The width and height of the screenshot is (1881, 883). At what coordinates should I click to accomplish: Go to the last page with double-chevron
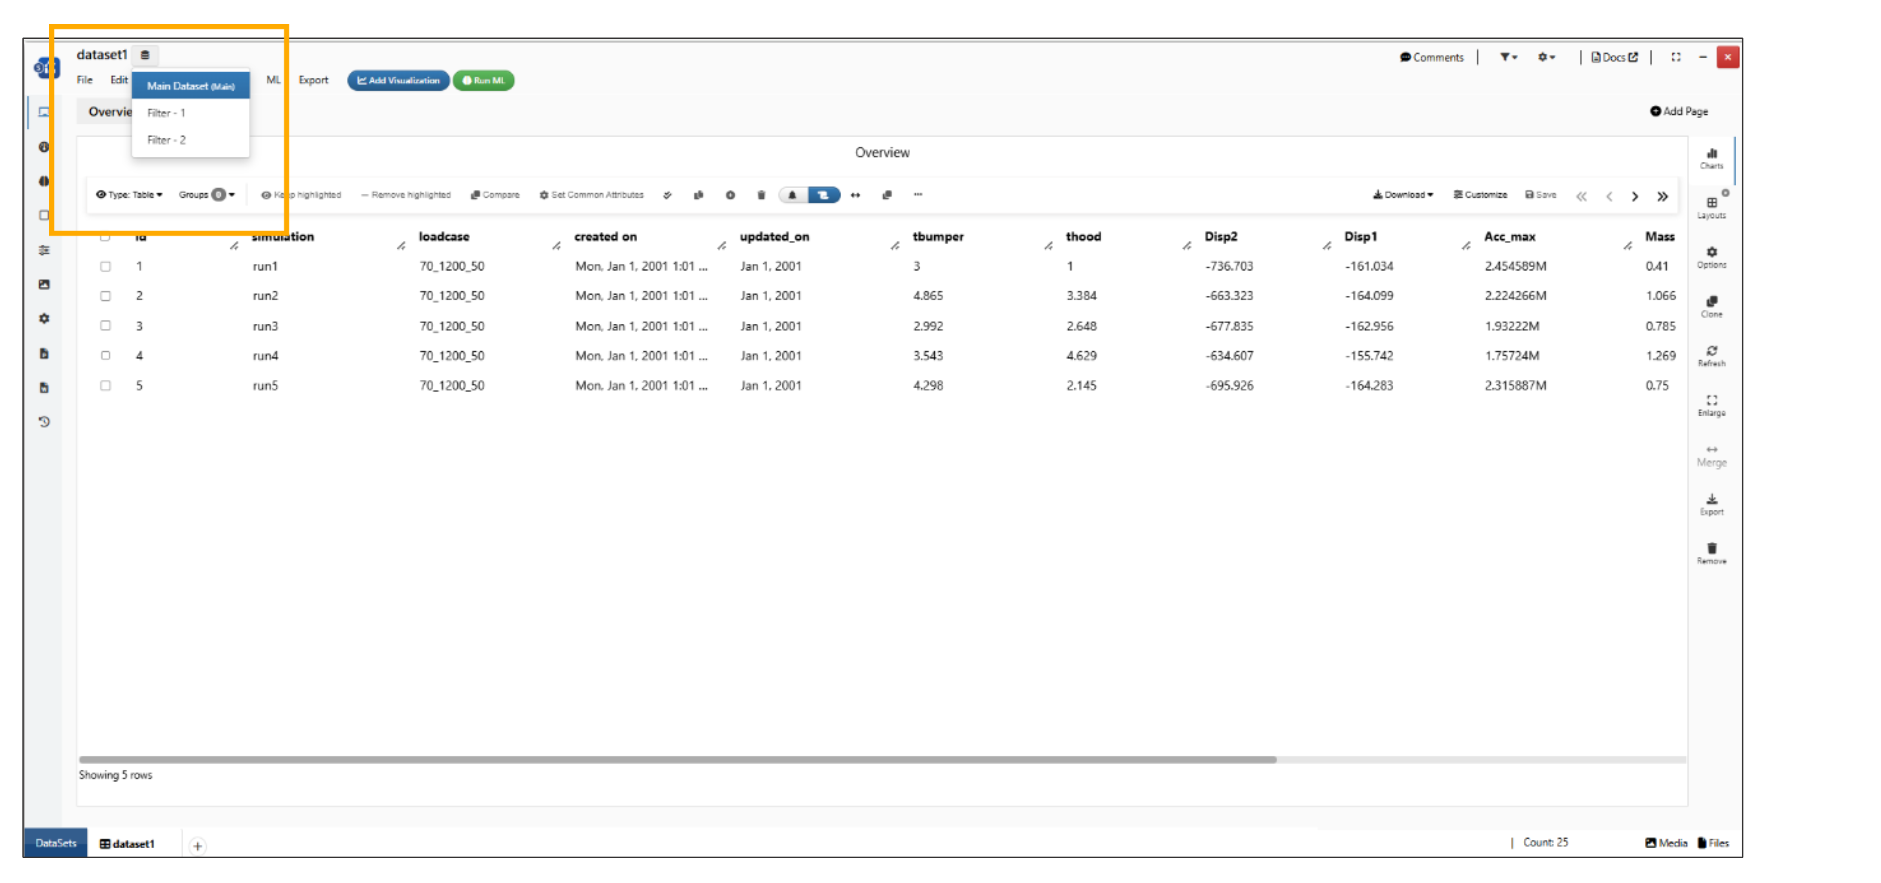(1662, 196)
